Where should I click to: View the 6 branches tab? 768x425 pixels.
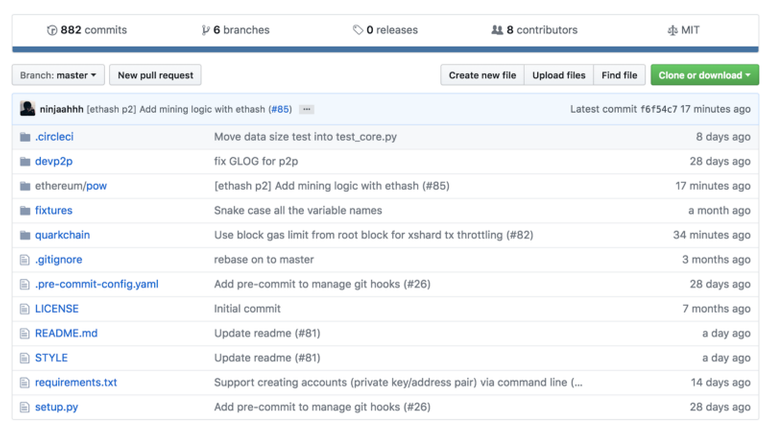pos(236,30)
